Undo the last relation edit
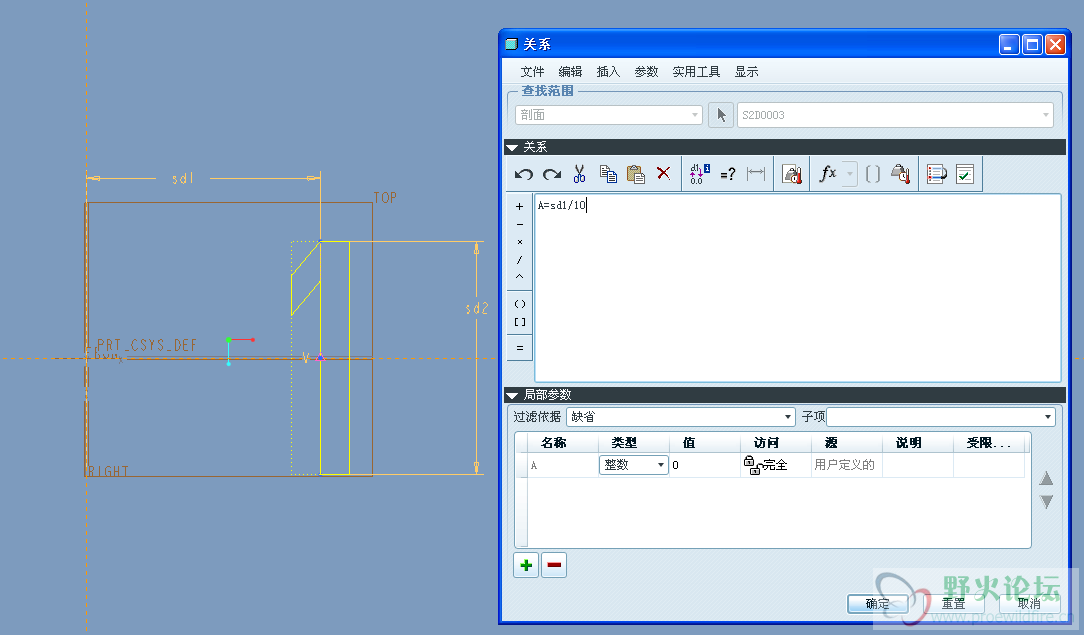 pyautogui.click(x=523, y=174)
